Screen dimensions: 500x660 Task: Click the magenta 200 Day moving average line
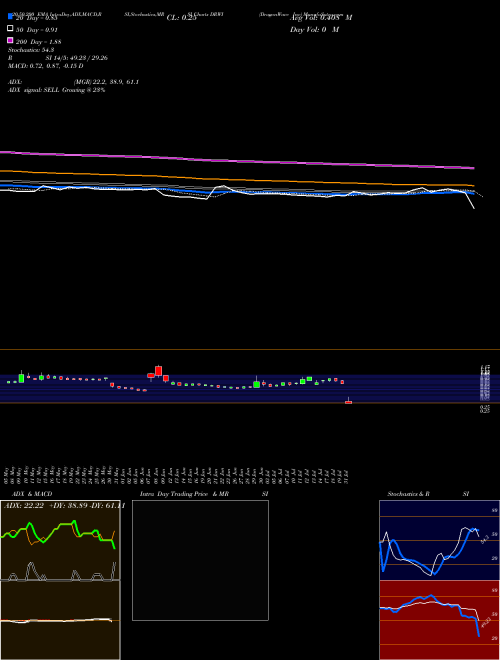(x=237, y=160)
